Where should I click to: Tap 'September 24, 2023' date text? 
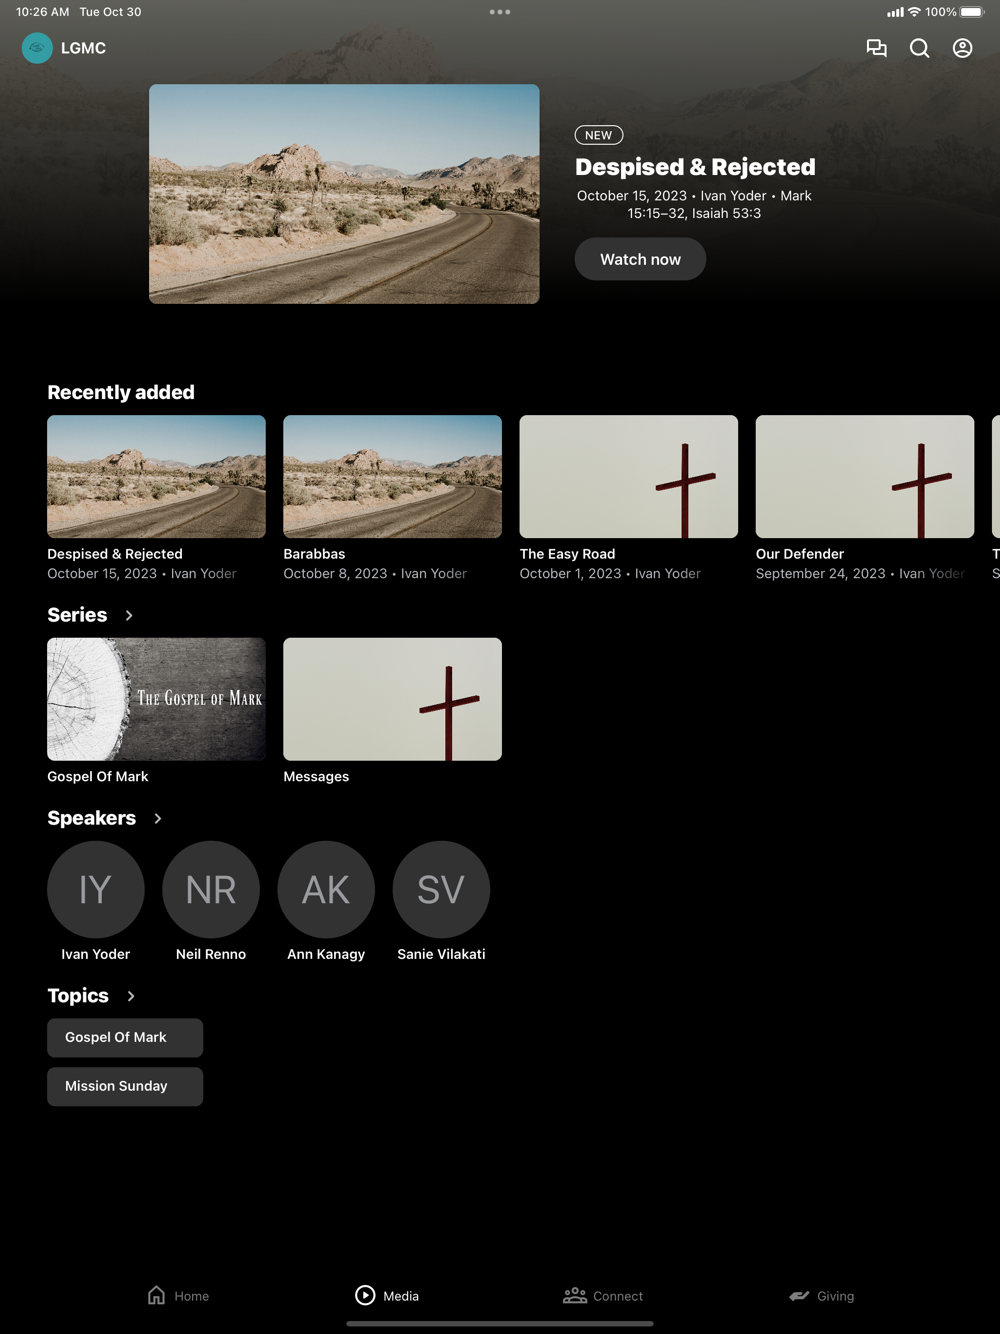click(x=821, y=574)
